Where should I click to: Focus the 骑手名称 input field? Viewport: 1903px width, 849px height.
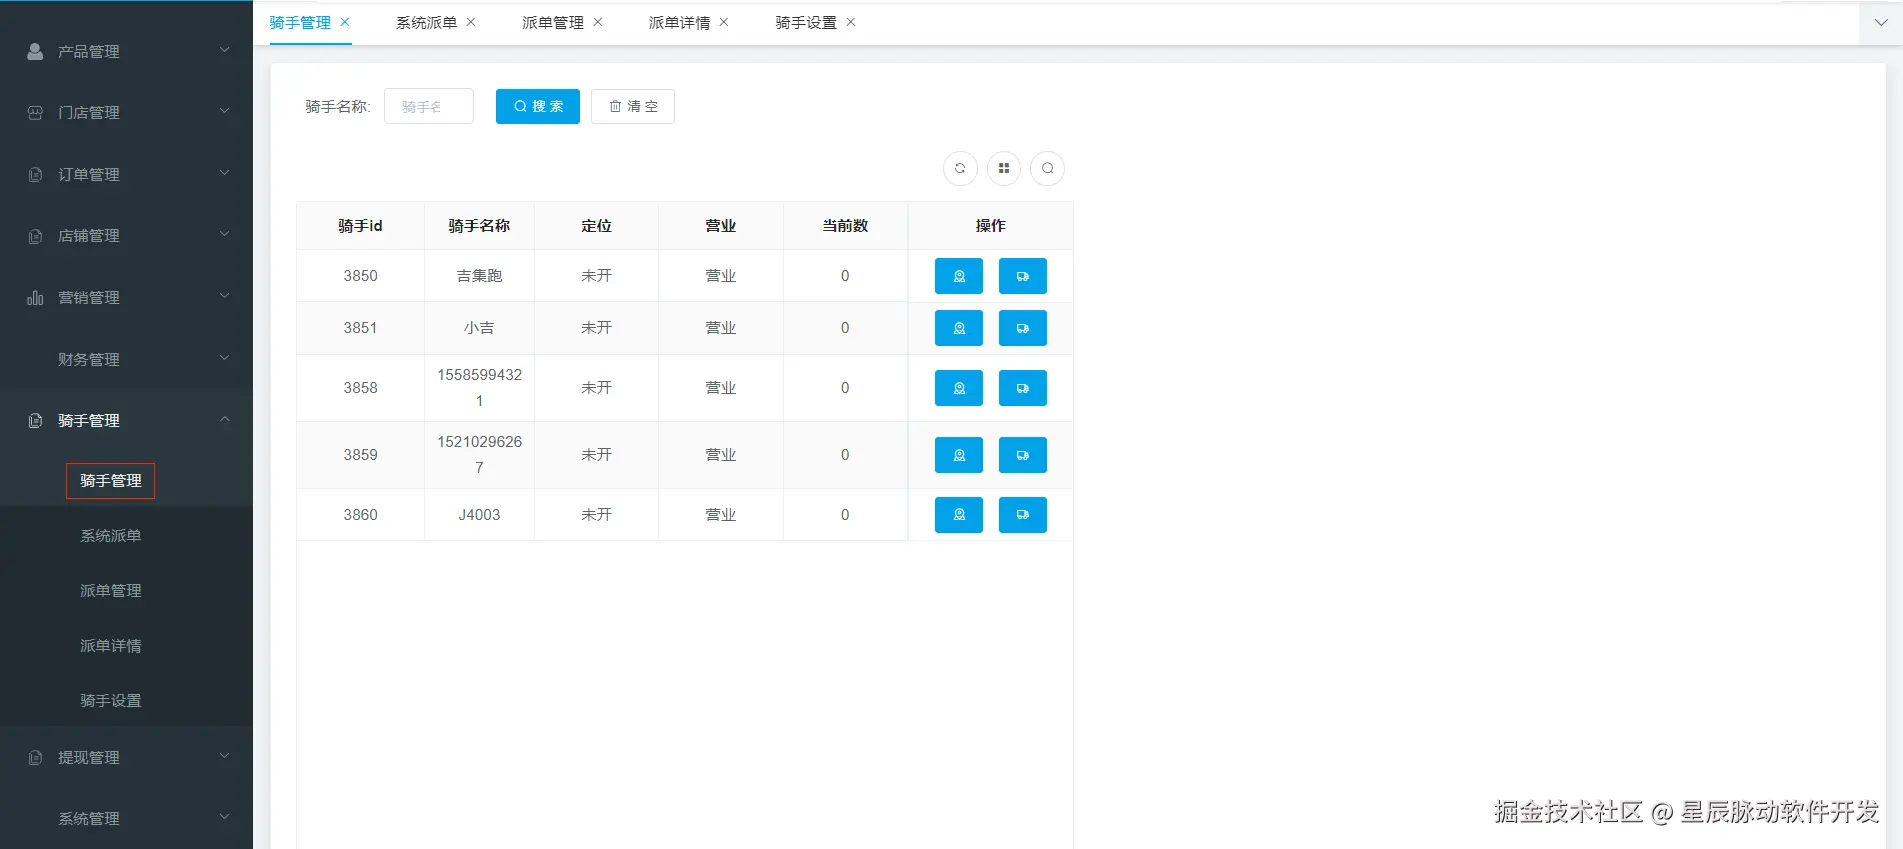pyautogui.click(x=429, y=106)
